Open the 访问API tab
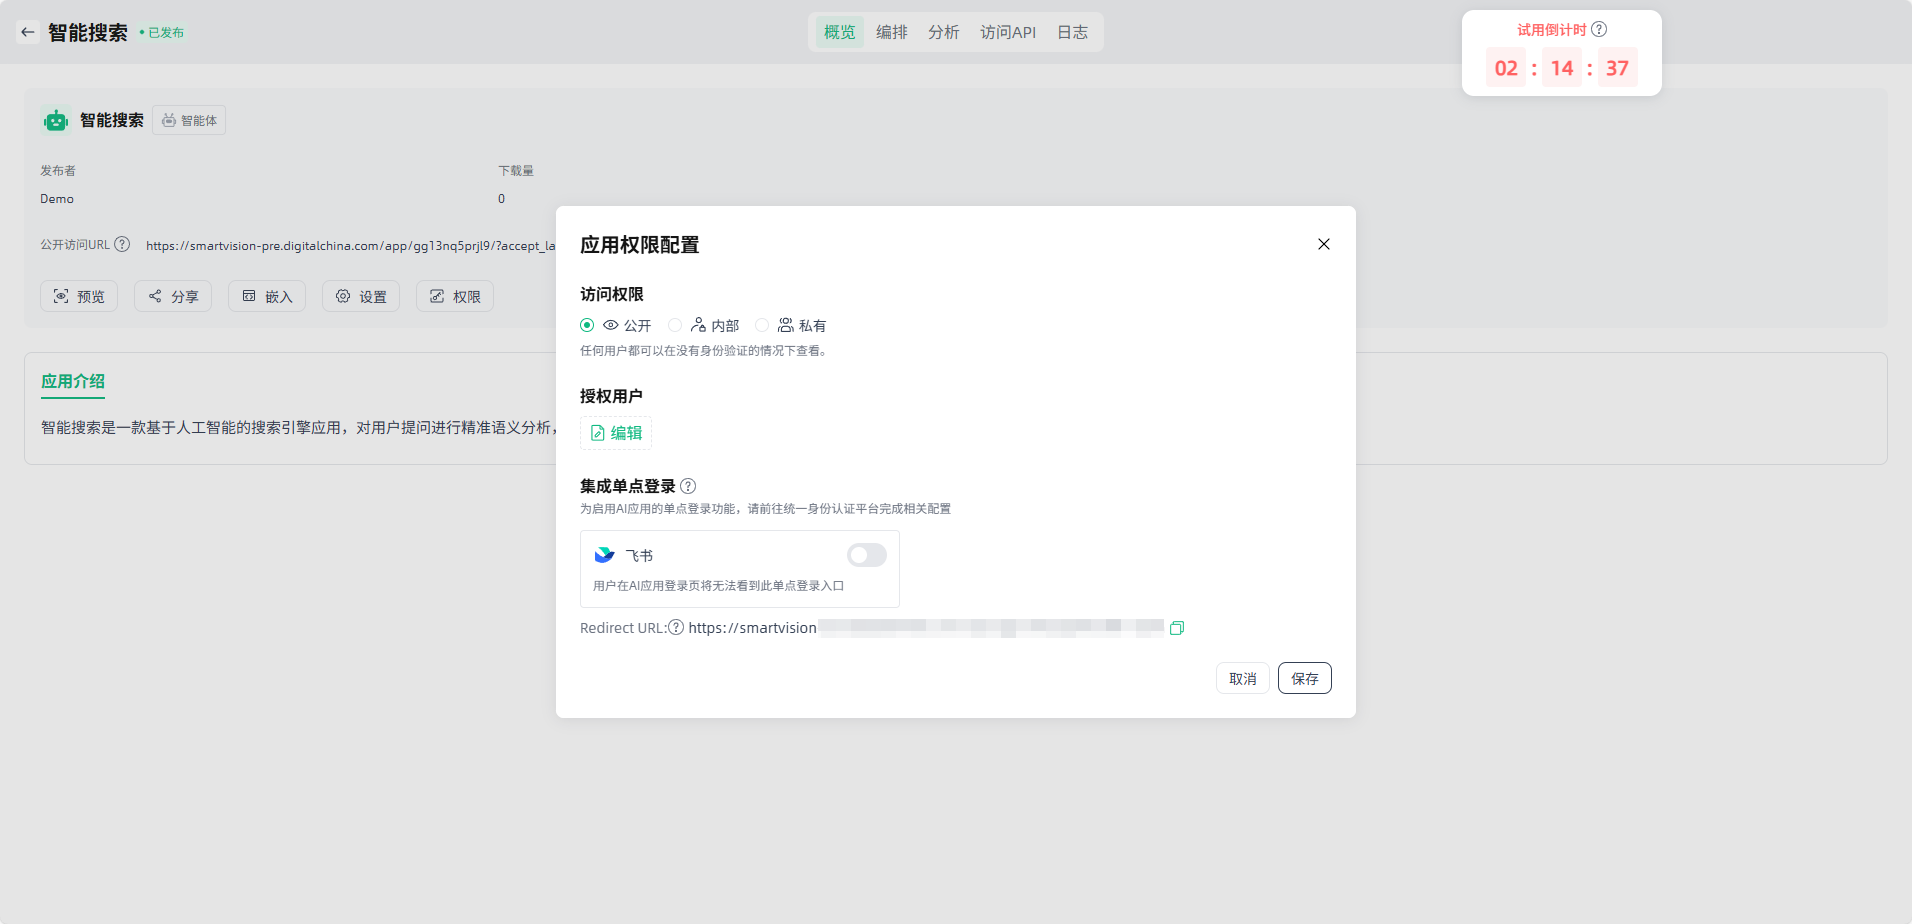Image resolution: width=1912 pixels, height=924 pixels. [x=1007, y=32]
